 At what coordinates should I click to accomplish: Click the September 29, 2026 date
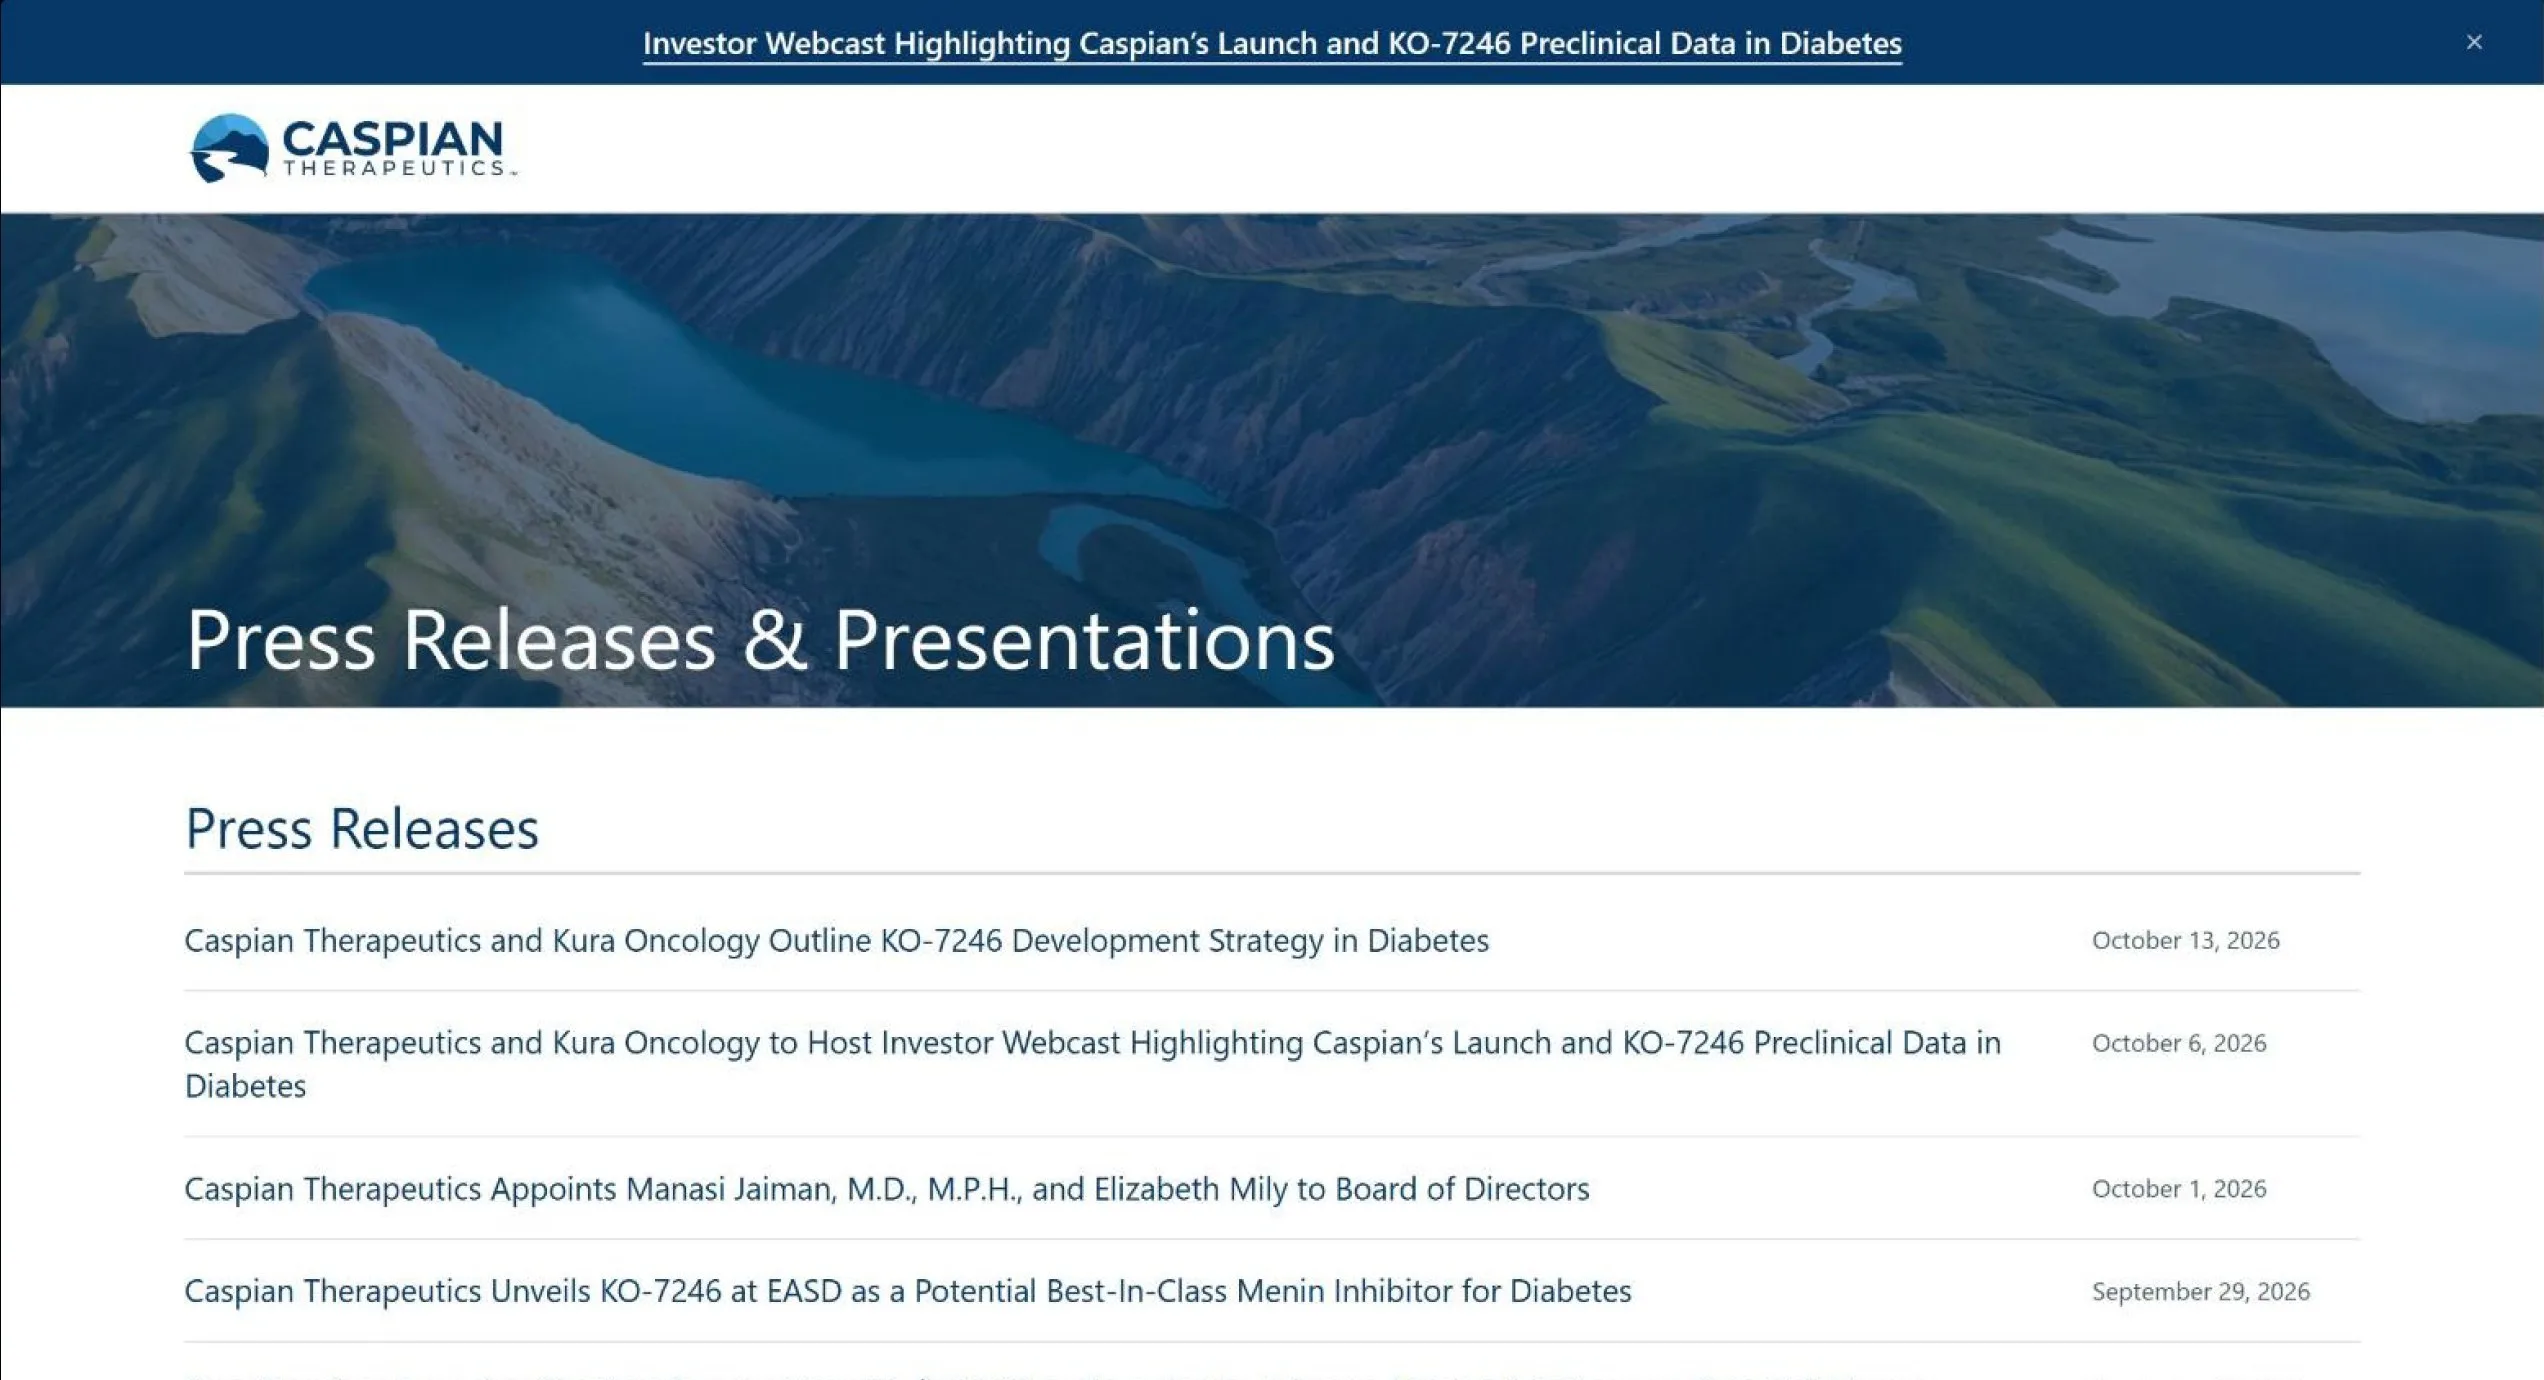tap(2201, 1291)
